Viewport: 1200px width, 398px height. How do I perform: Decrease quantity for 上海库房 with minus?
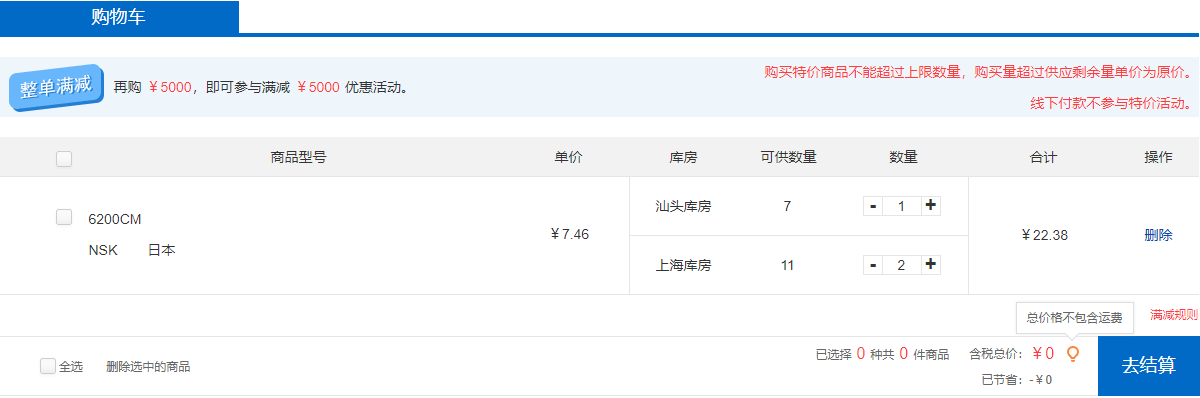tap(873, 265)
